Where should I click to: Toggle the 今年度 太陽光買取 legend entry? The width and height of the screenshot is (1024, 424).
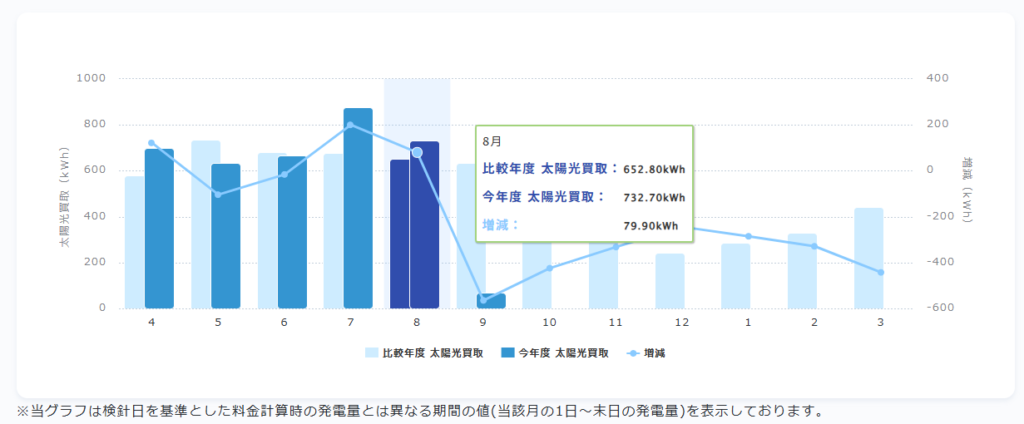click(555, 353)
